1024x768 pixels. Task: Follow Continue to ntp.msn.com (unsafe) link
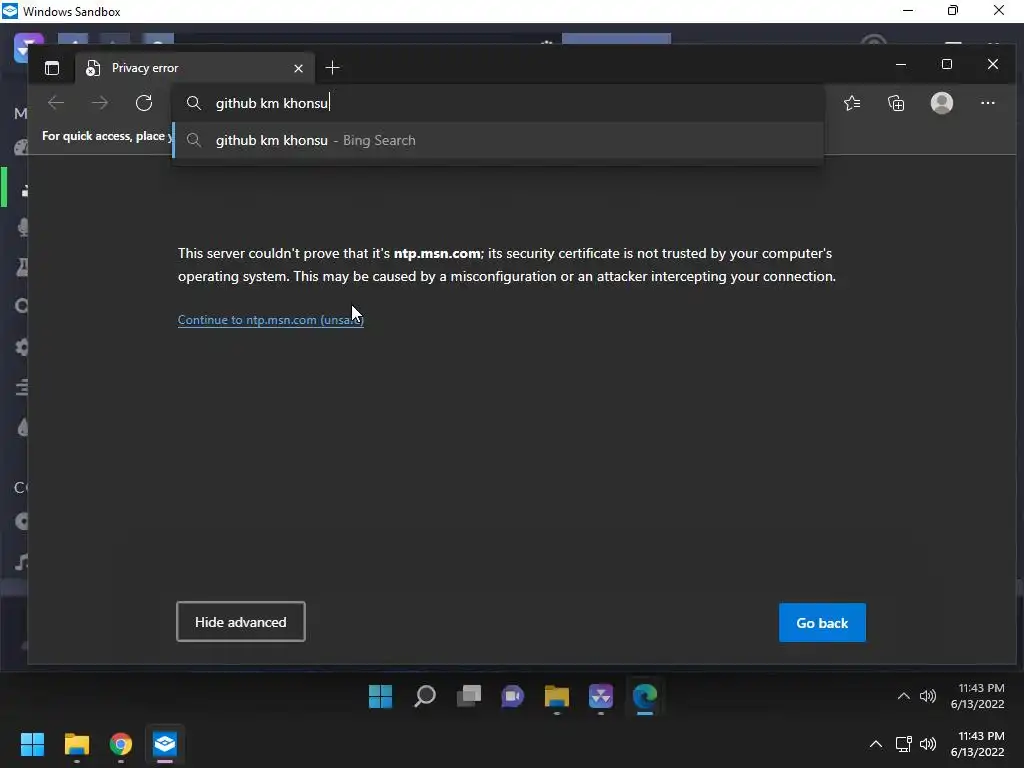click(270, 319)
